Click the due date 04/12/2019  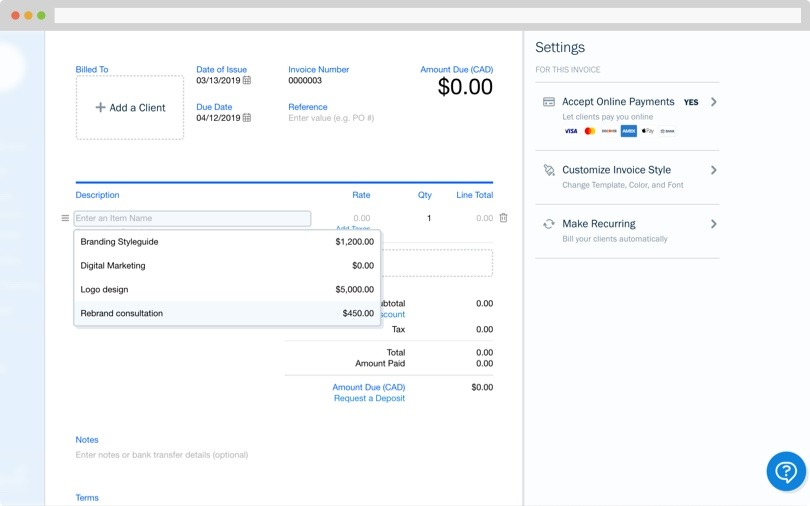pyautogui.click(x=218, y=118)
